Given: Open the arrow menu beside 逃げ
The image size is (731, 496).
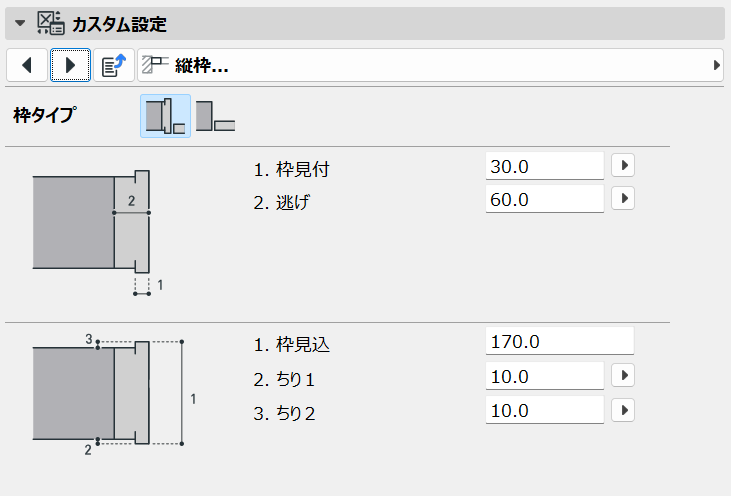Looking at the screenshot, I should pos(623,198).
